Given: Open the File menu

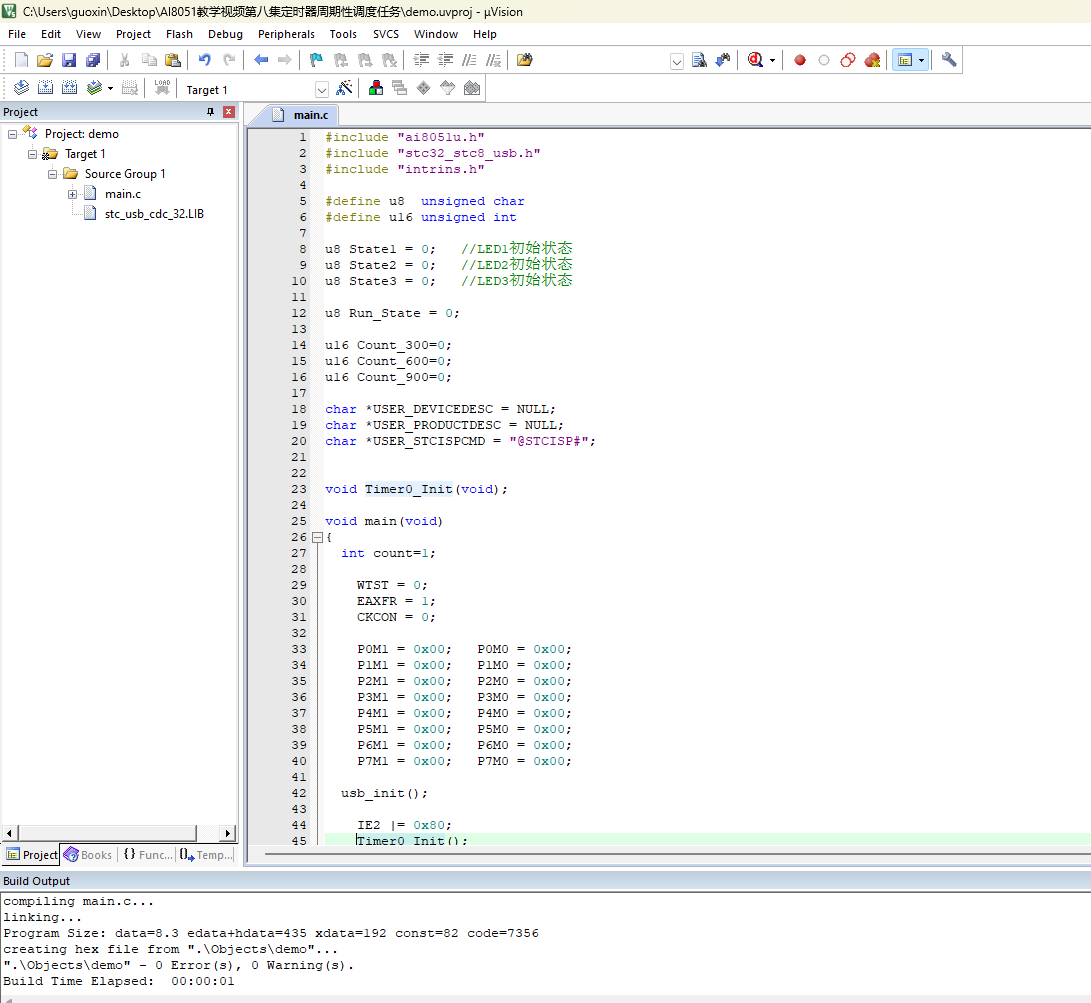Looking at the screenshot, I should point(17,34).
